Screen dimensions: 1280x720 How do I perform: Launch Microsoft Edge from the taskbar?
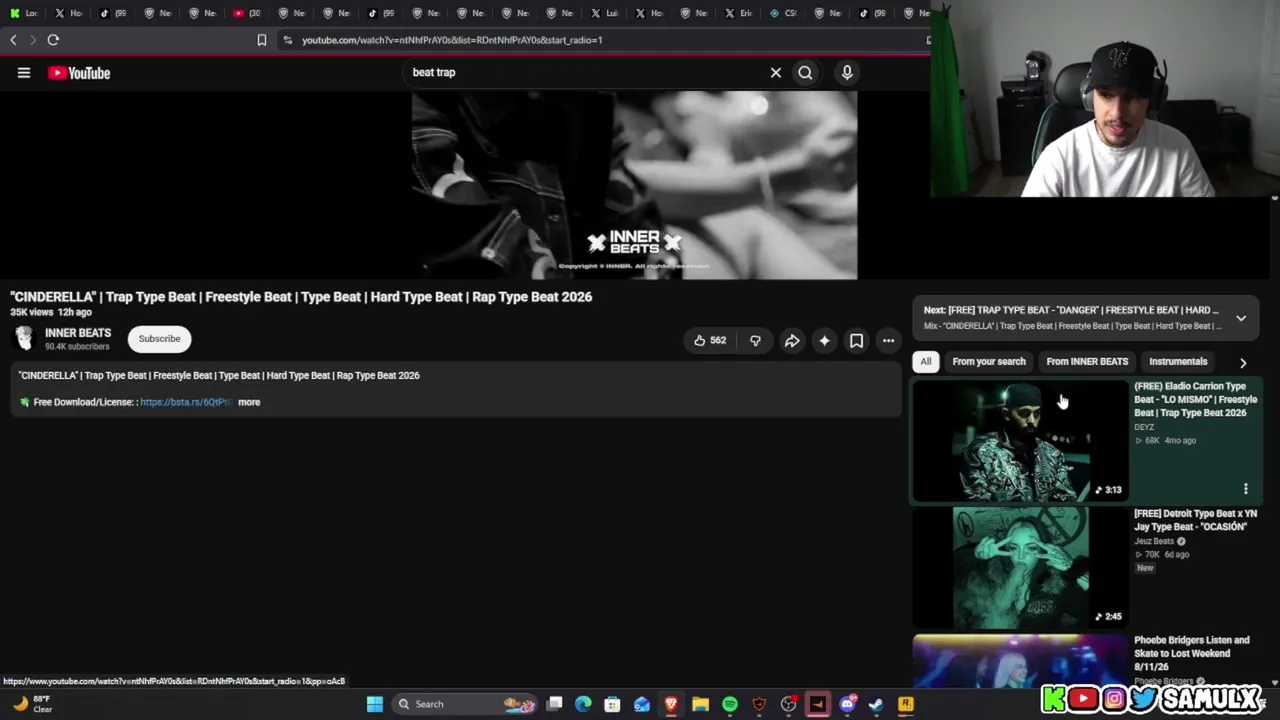pos(584,704)
